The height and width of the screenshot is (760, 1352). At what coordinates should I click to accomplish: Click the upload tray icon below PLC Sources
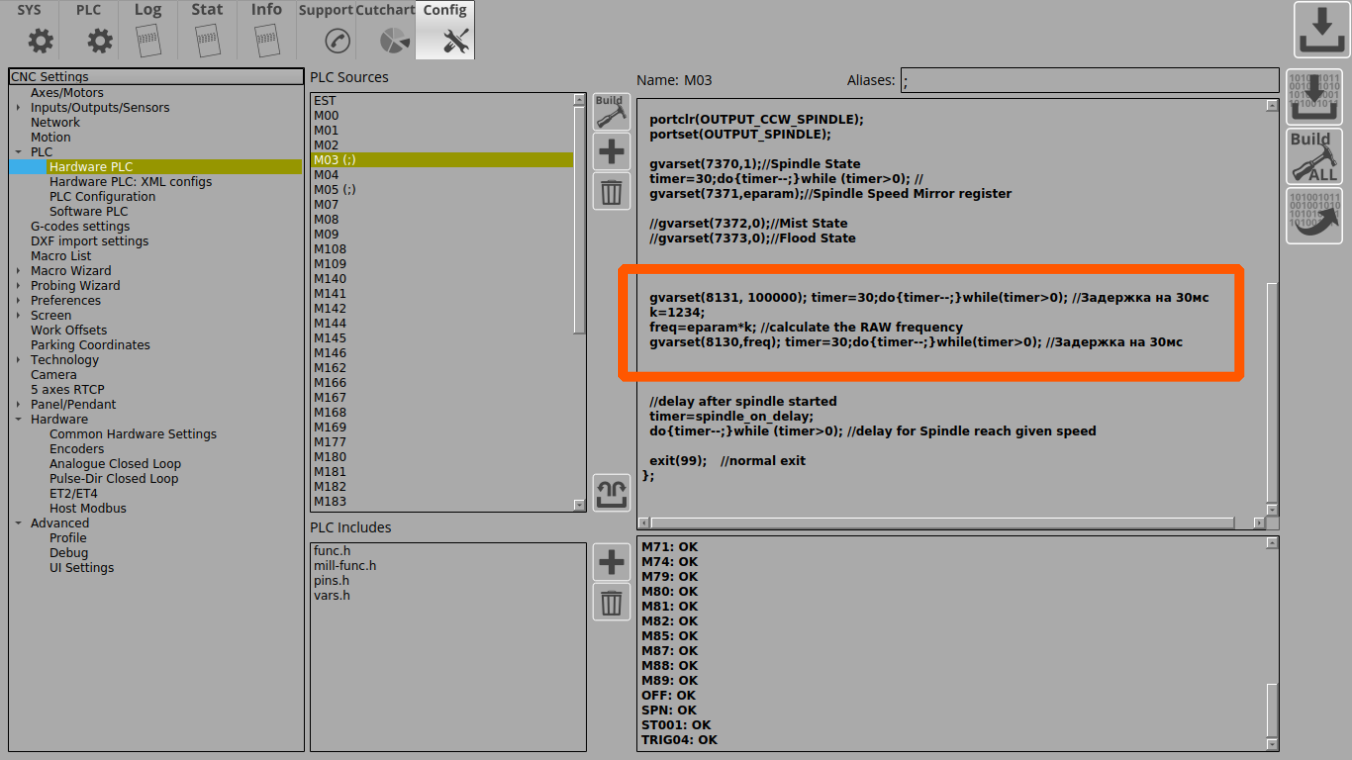tap(611, 493)
